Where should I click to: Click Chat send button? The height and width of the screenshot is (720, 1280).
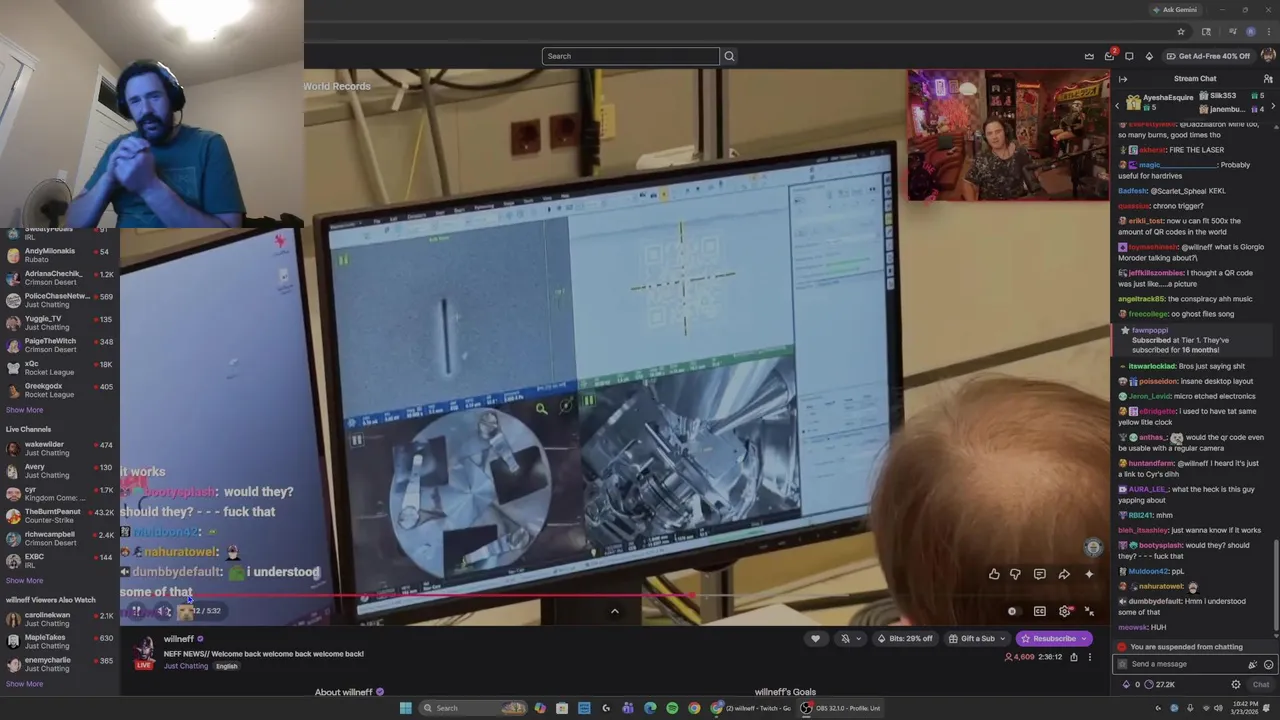[x=1260, y=685]
